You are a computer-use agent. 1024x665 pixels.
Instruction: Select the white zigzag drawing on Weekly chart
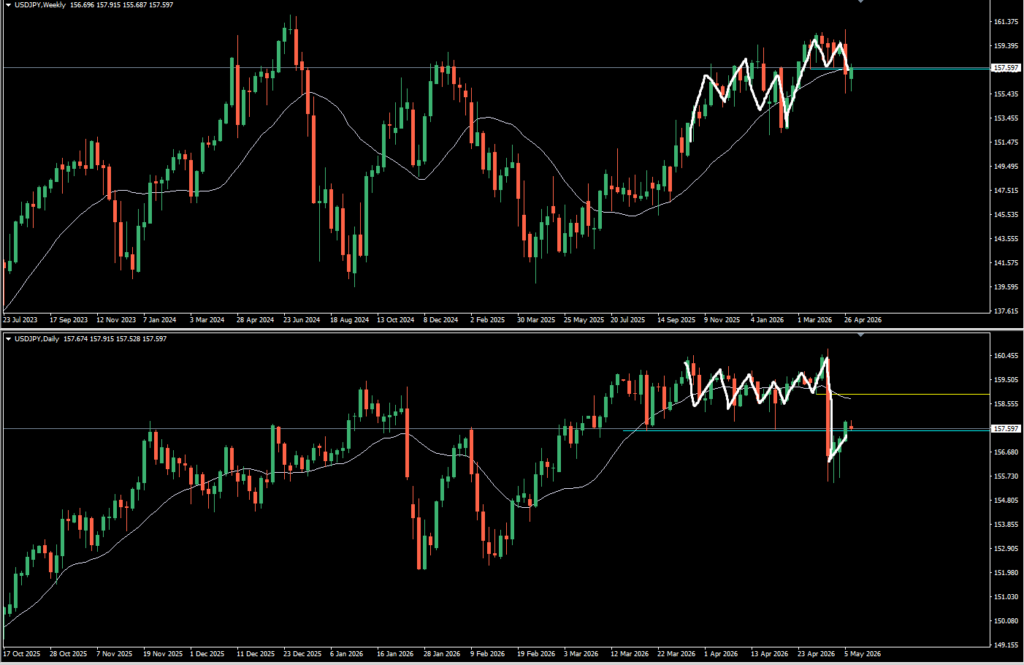tap(767, 88)
